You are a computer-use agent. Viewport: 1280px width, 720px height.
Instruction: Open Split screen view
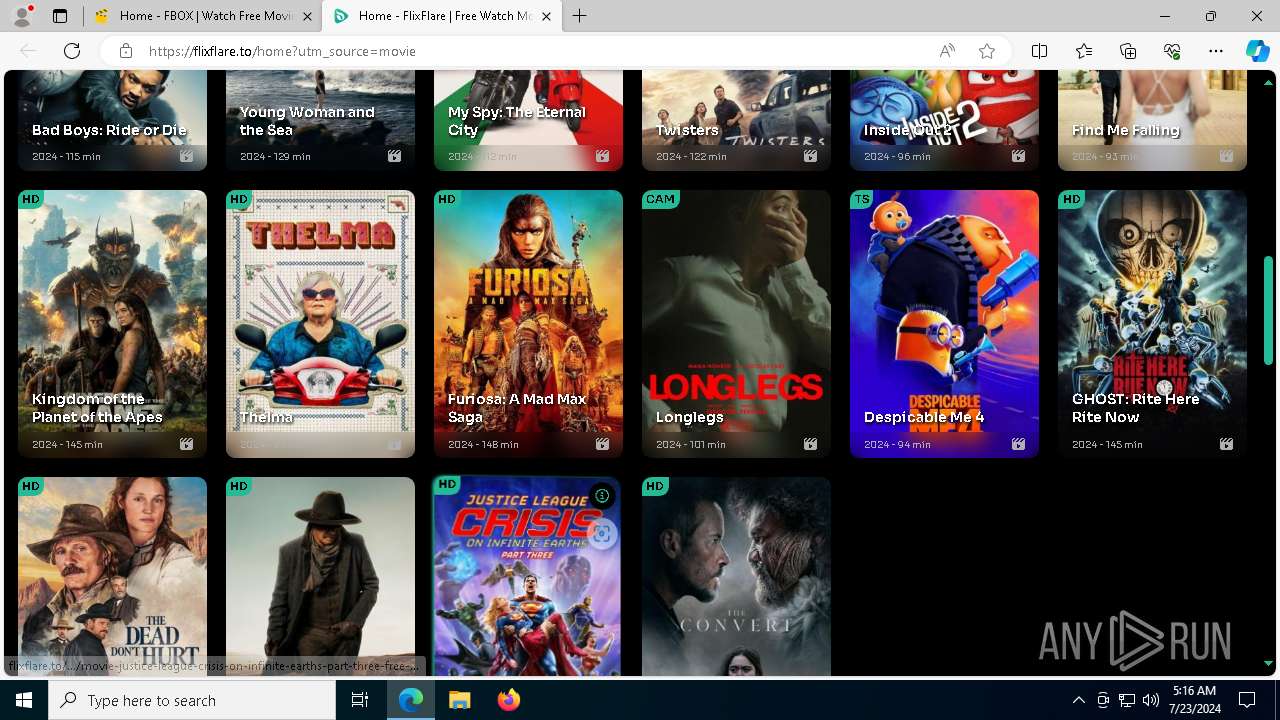1039,51
